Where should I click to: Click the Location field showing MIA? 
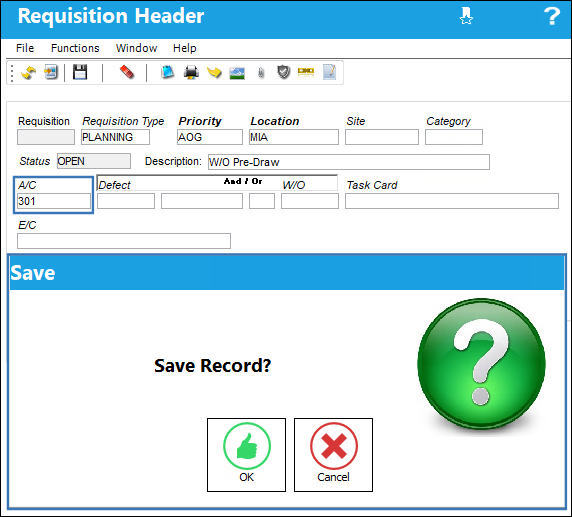[x=294, y=137]
